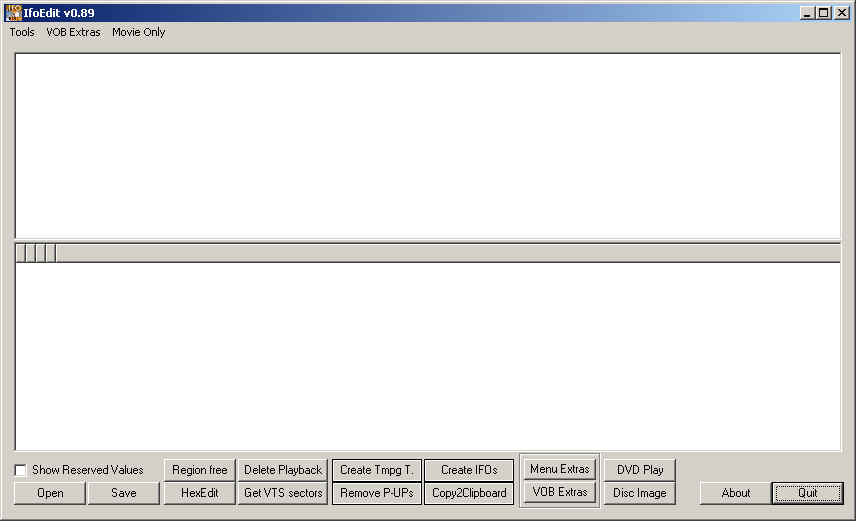
Task: Click the Quit button
Action: click(x=807, y=493)
